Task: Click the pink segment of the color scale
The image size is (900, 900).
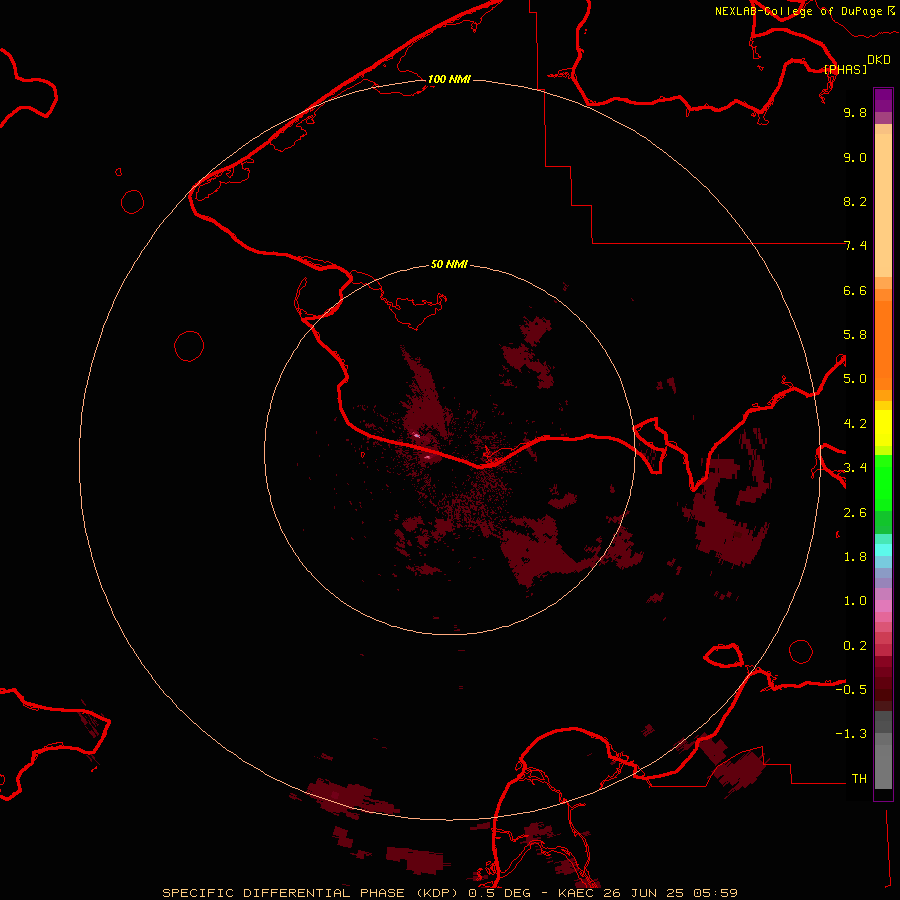Action: pyautogui.click(x=883, y=606)
